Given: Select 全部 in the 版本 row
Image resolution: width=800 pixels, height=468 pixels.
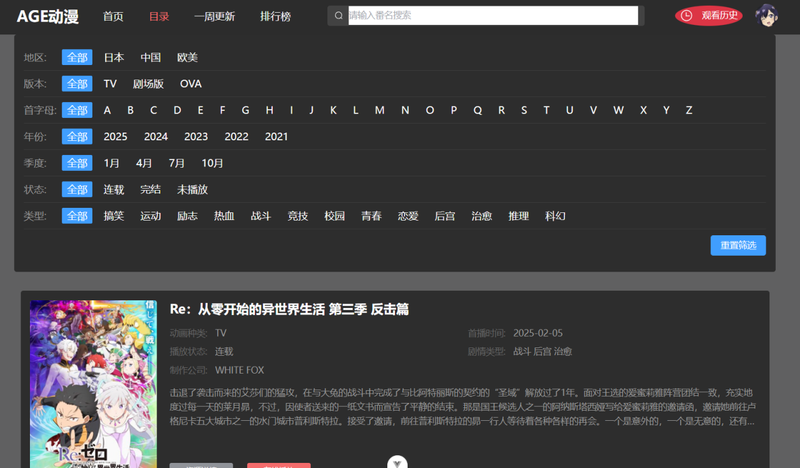Looking at the screenshot, I should point(77,84).
